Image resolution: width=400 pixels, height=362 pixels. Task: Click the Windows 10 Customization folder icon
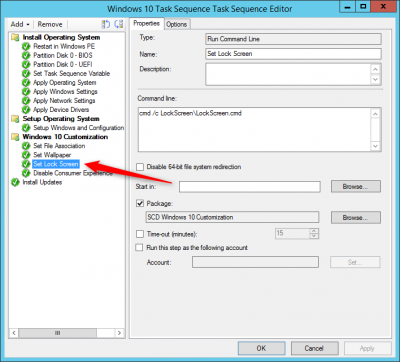[15, 137]
